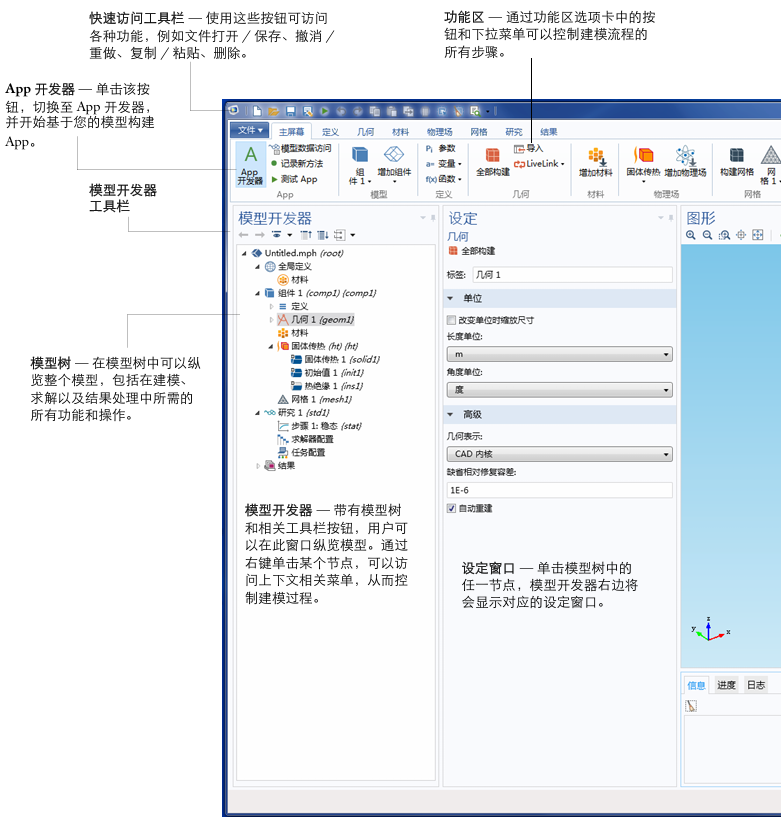Click the 增加组件 wireframe cube icon

point(394,154)
